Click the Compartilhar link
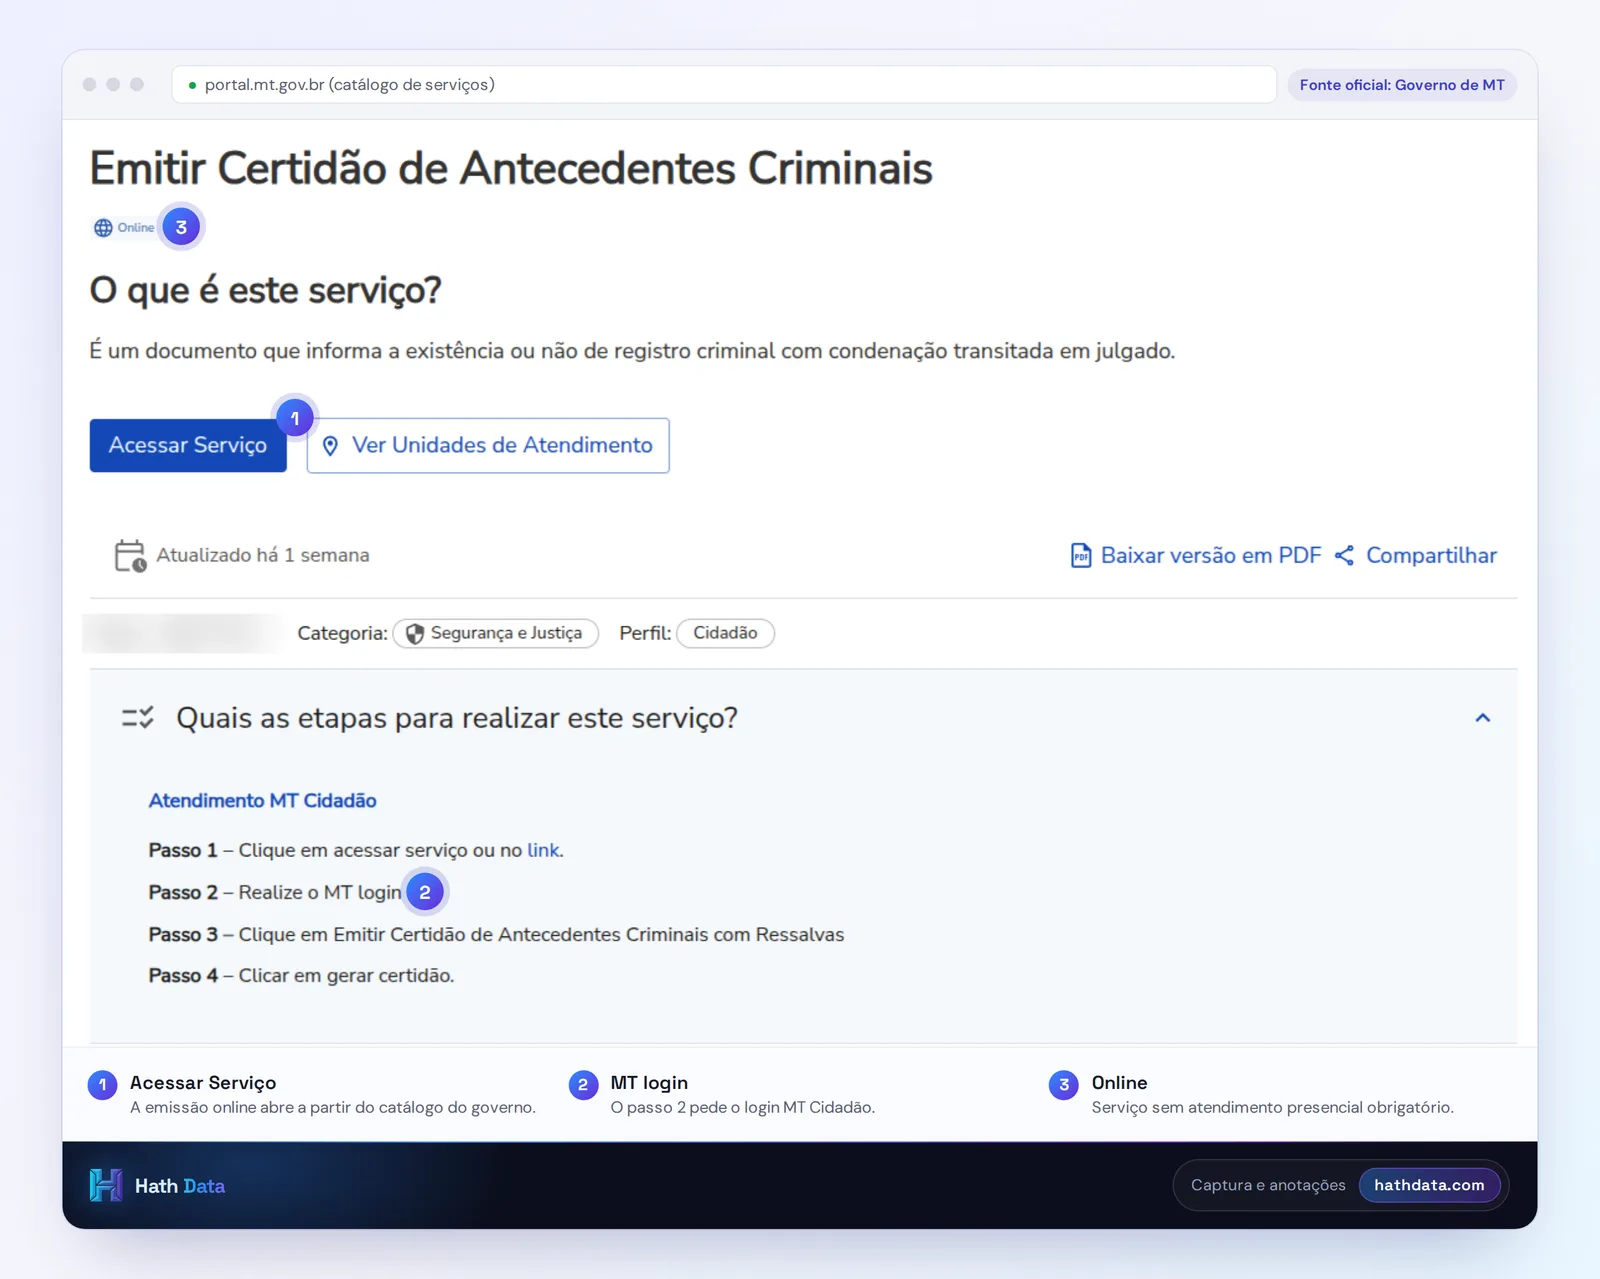1600x1279 pixels. click(x=1416, y=556)
